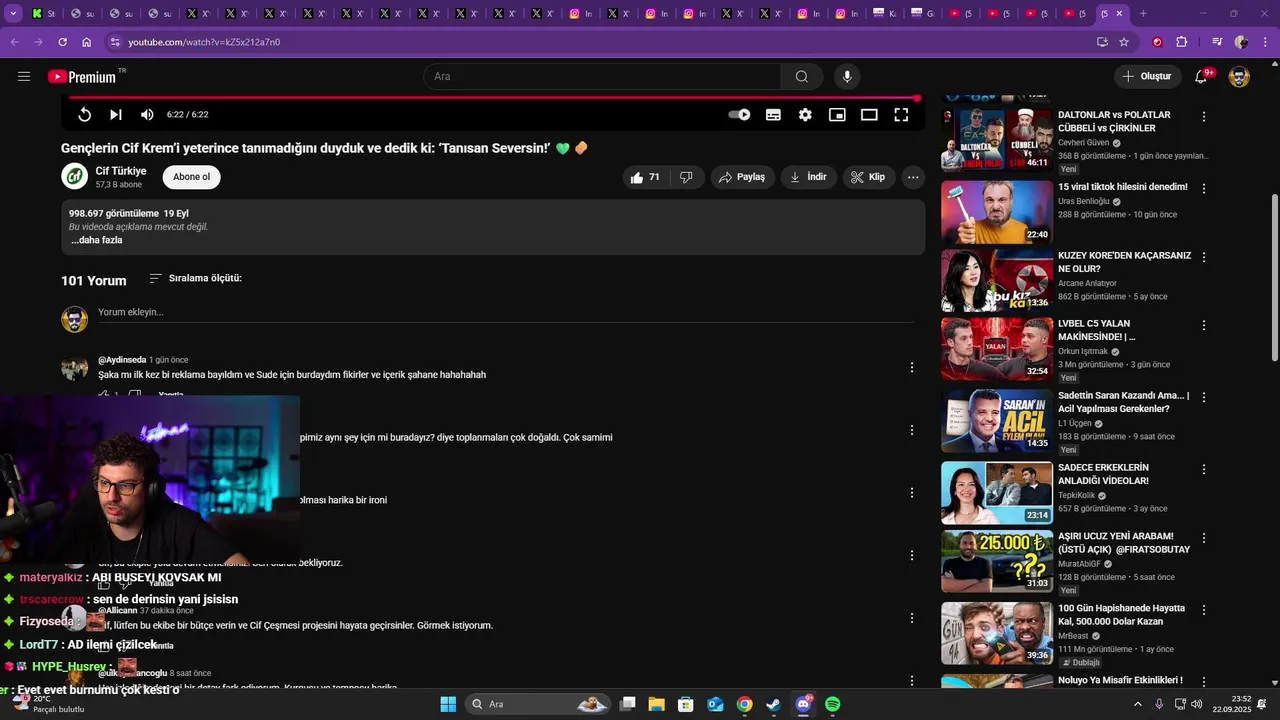Image resolution: width=1280 pixels, height=720 pixels.
Task: Click the Windows taskbar Ara search box
Action: click(540, 704)
